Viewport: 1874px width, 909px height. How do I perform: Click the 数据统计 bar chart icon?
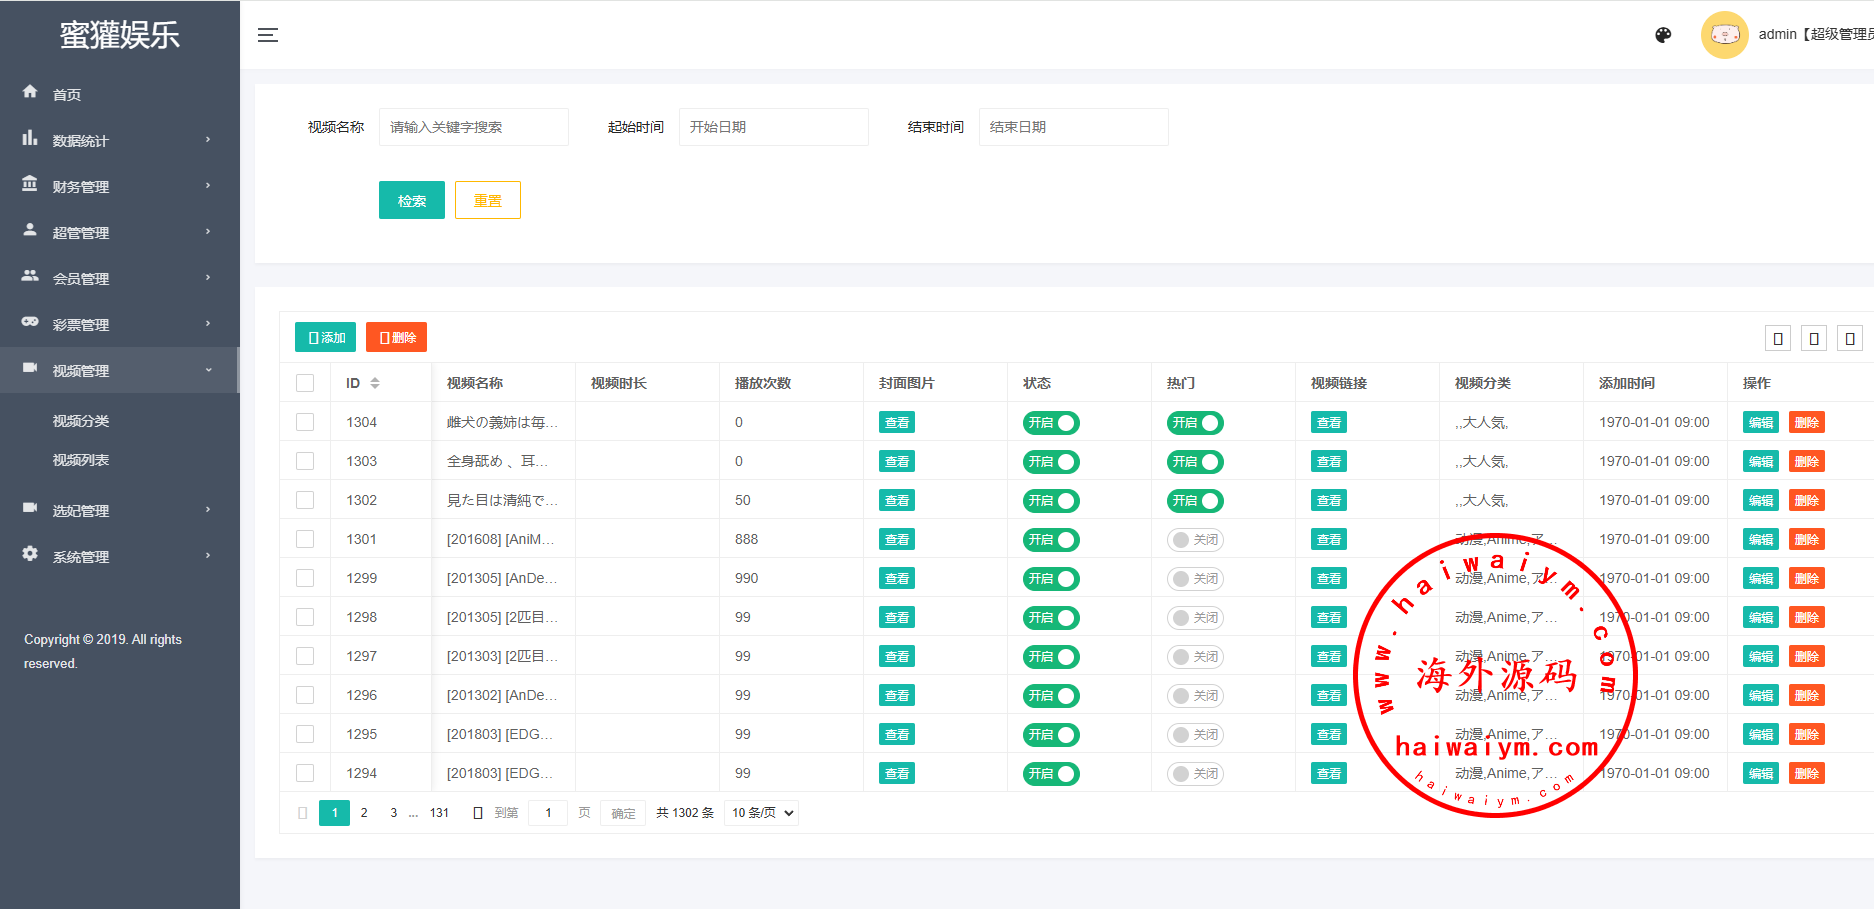(x=30, y=139)
